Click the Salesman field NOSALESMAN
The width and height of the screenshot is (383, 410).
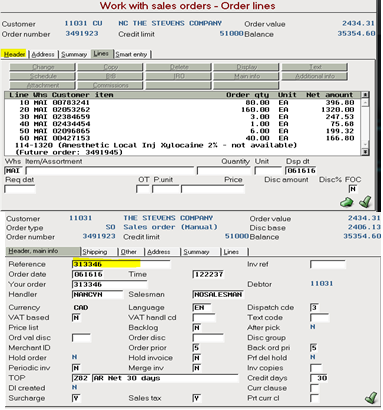click(x=218, y=295)
